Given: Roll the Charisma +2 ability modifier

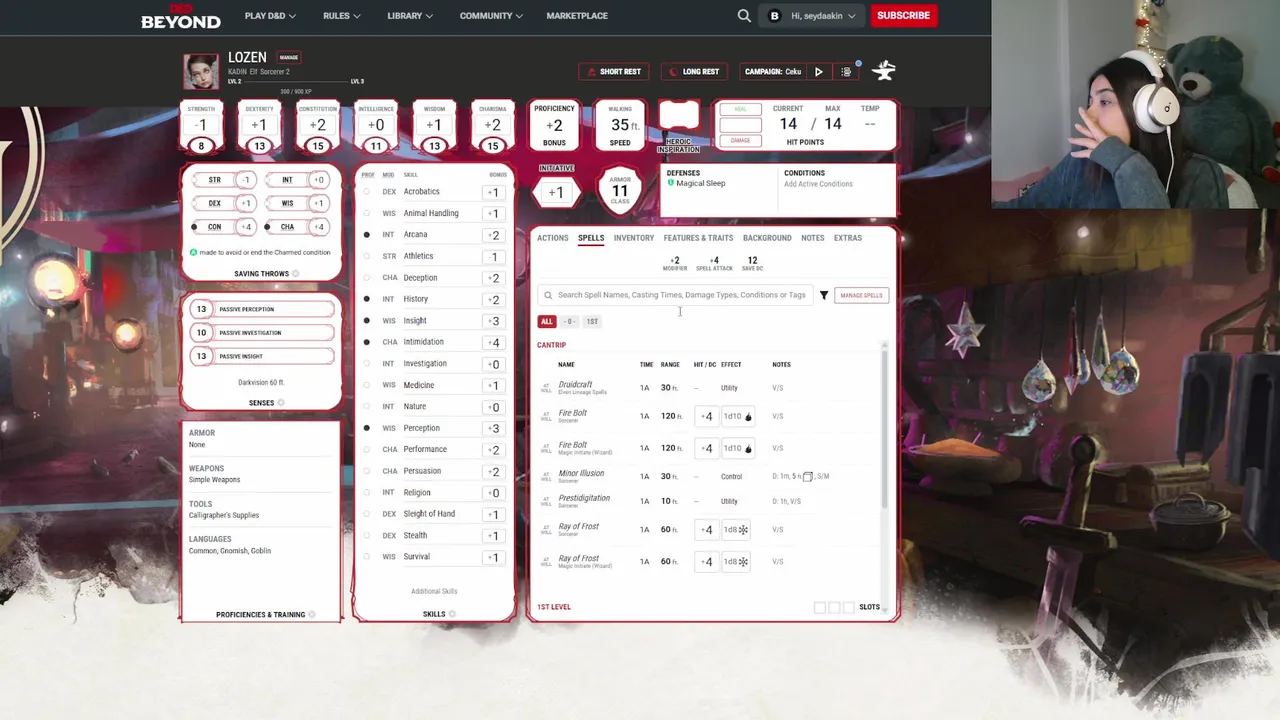Looking at the screenshot, I should coord(492,125).
